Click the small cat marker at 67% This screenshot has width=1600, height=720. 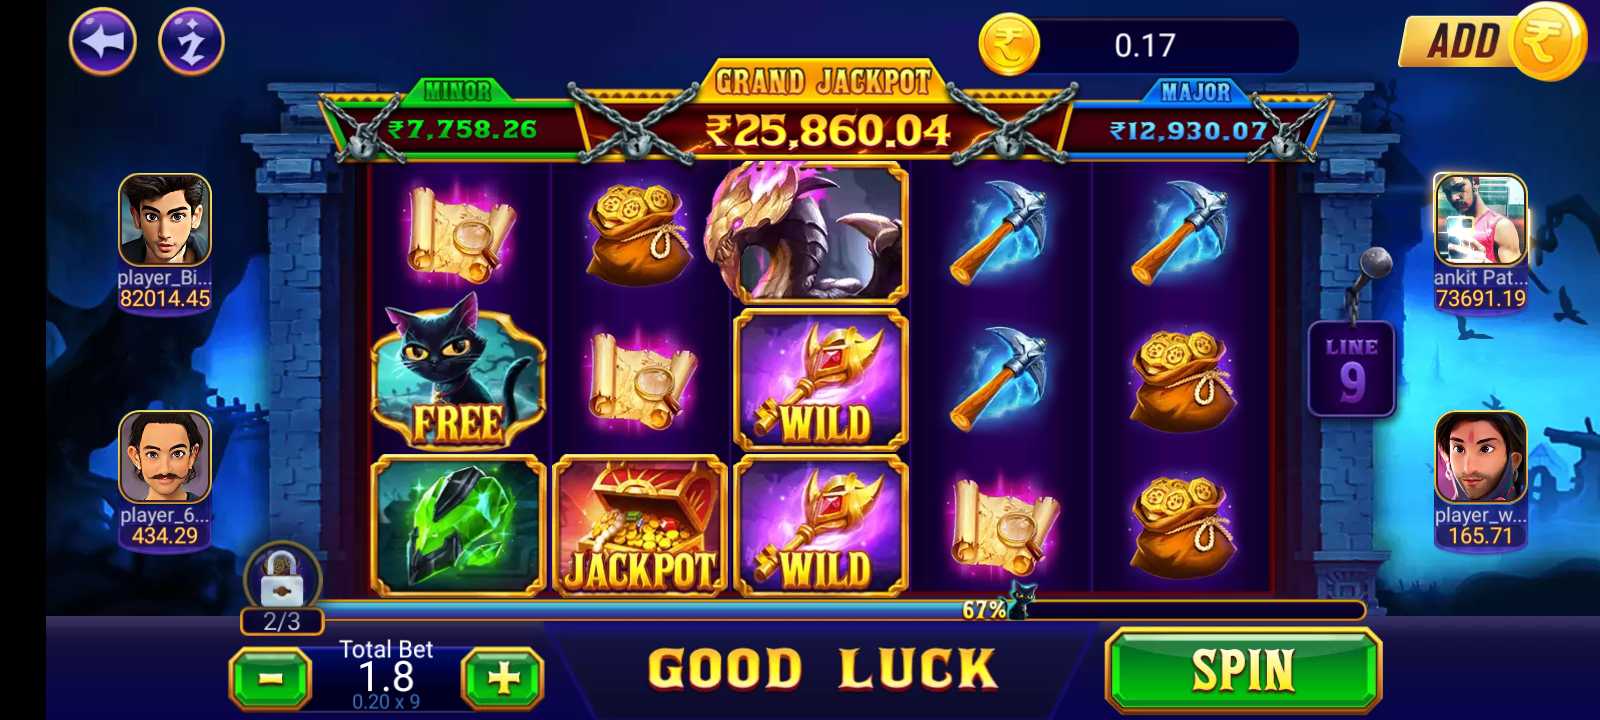pyautogui.click(x=1020, y=602)
